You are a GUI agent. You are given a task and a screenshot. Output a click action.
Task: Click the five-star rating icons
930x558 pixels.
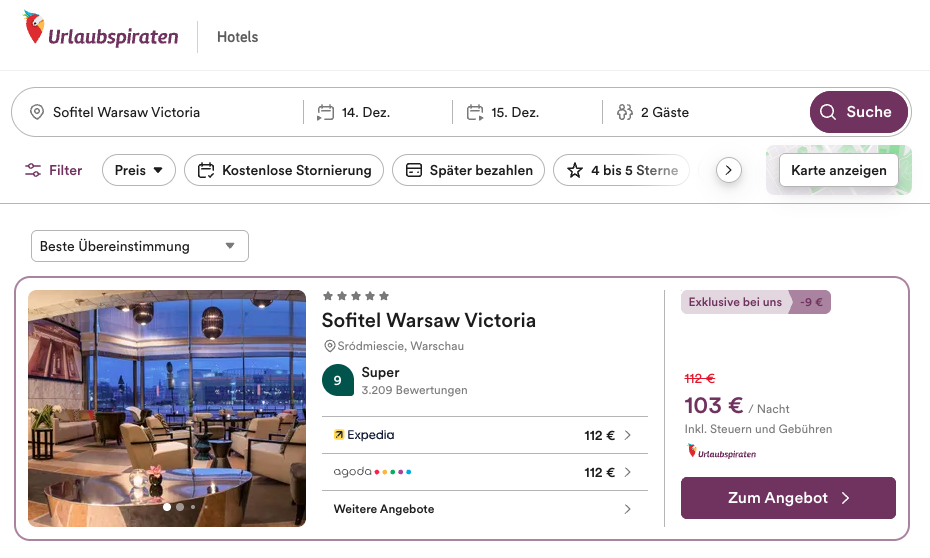(355, 296)
